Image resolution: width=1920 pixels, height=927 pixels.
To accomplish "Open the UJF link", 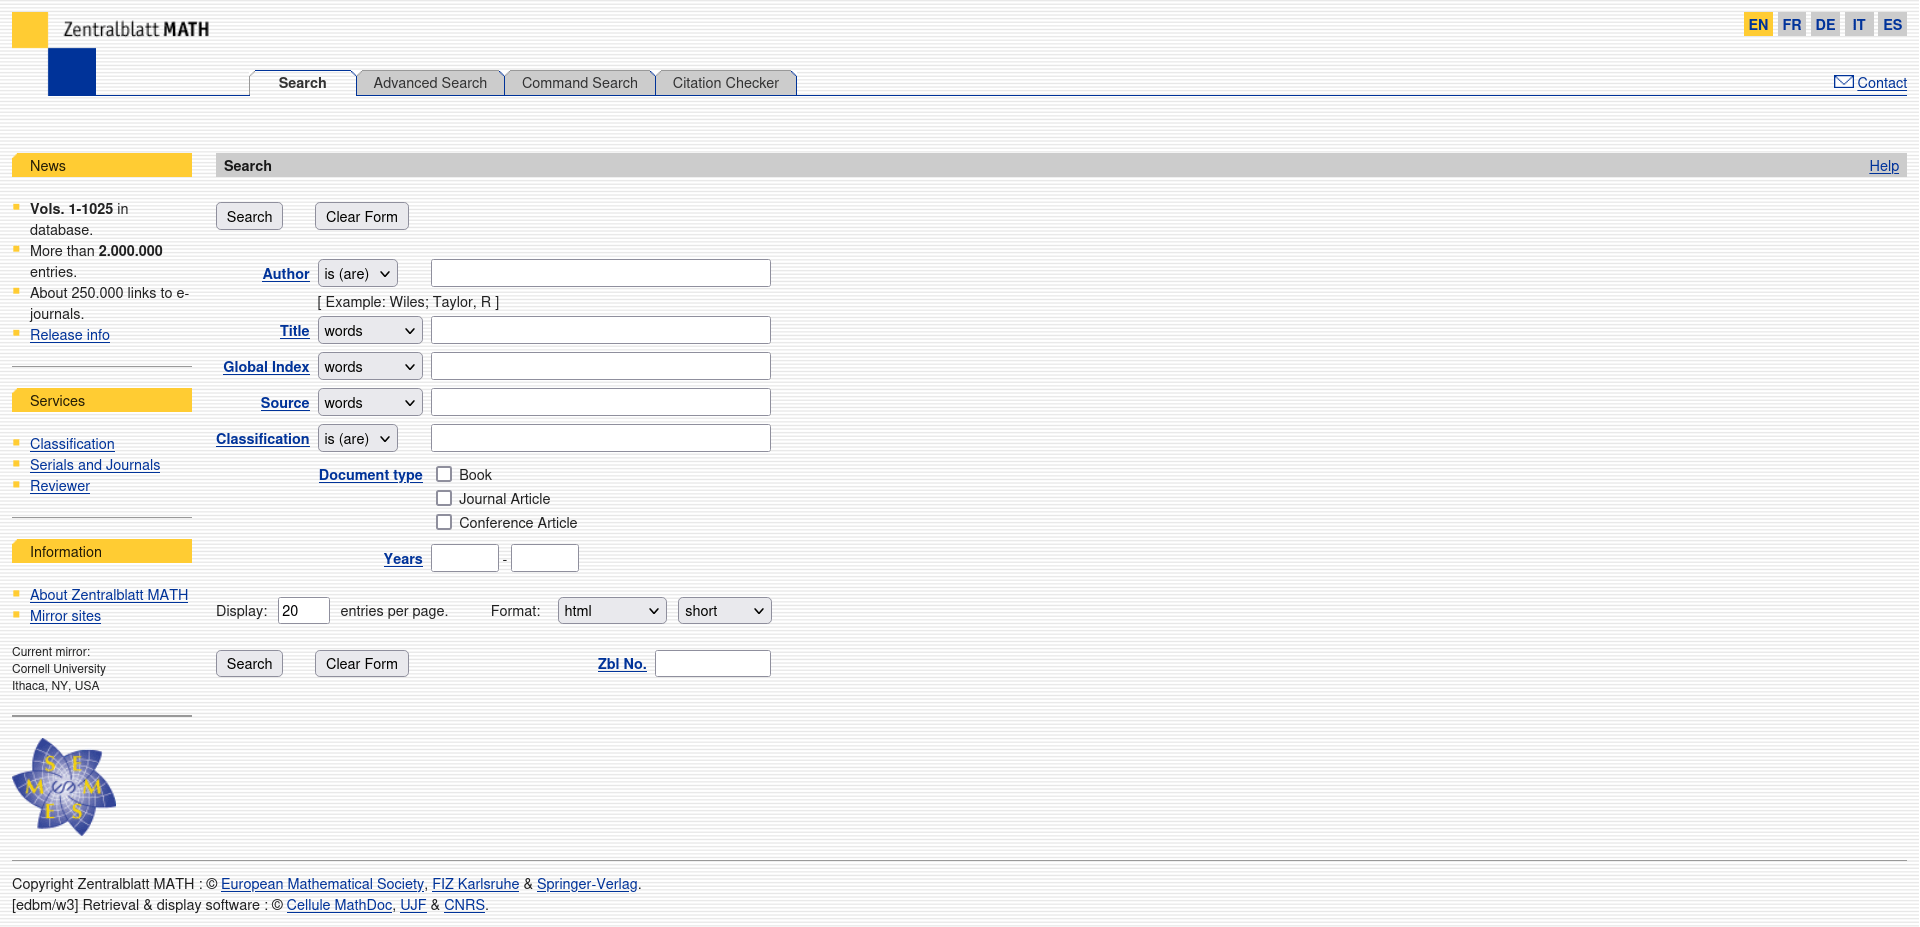I will tap(413, 905).
